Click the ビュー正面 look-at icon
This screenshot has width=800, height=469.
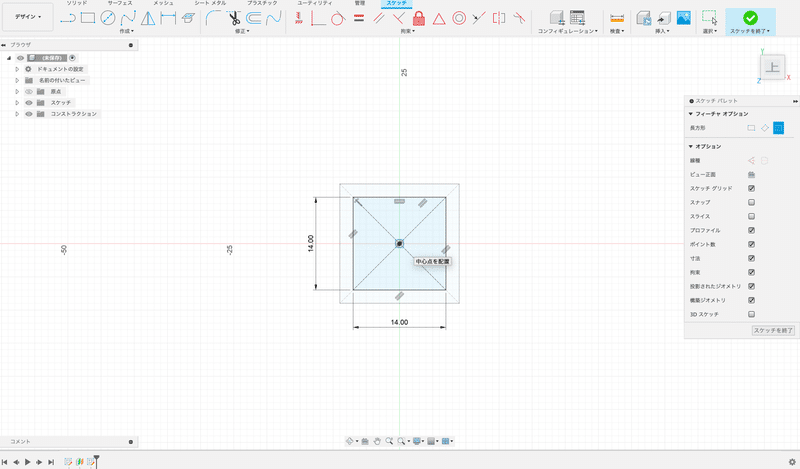pos(751,175)
